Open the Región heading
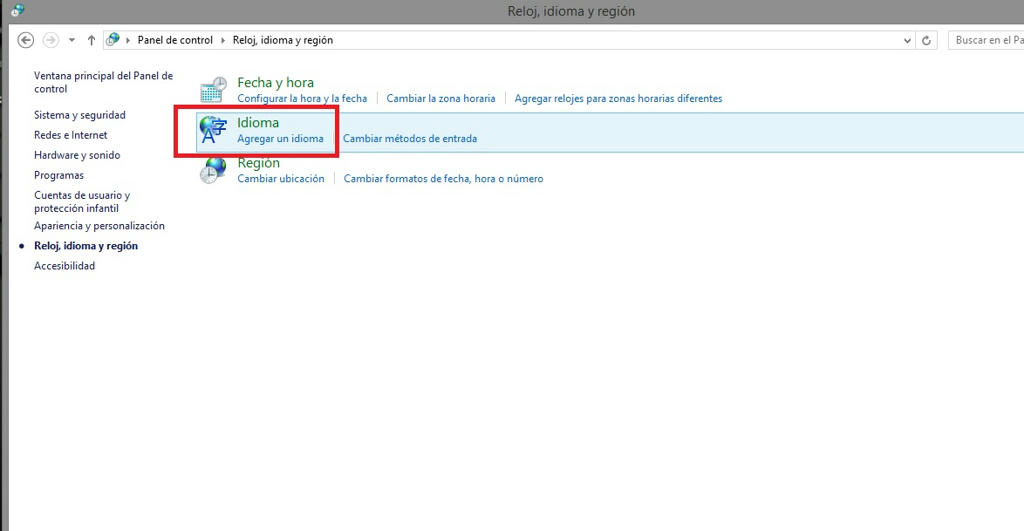The width and height of the screenshot is (1024, 531). pos(259,163)
